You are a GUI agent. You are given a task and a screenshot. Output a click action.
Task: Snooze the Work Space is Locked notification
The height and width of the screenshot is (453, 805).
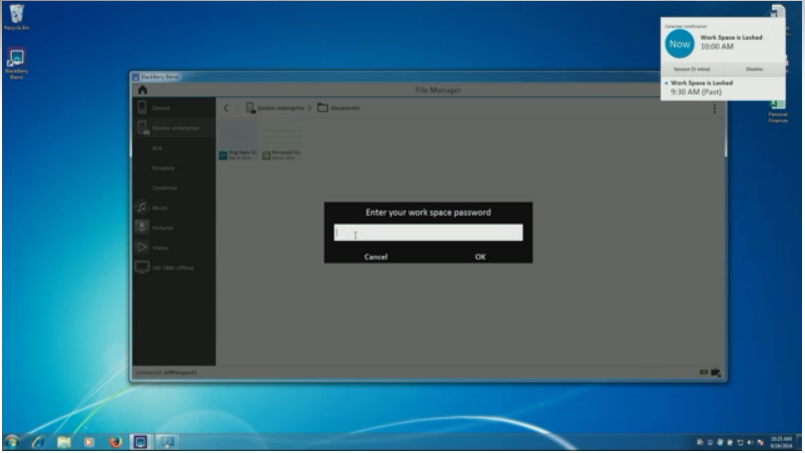click(687, 69)
